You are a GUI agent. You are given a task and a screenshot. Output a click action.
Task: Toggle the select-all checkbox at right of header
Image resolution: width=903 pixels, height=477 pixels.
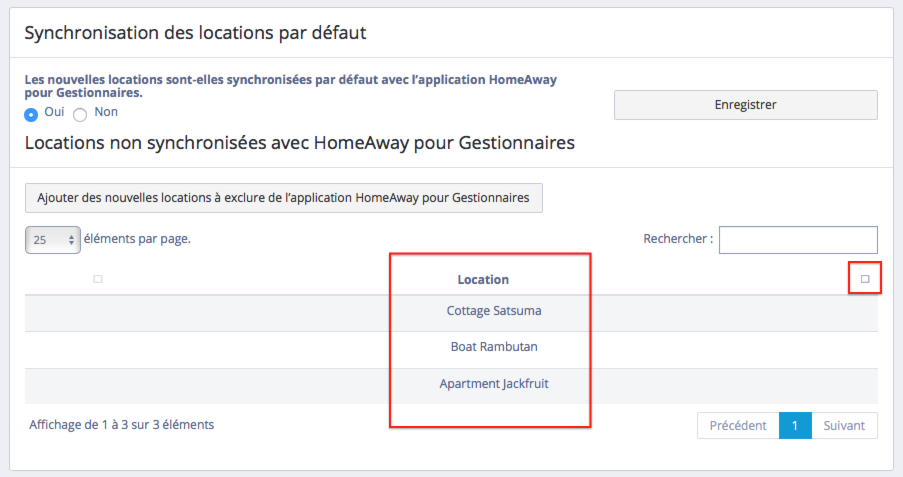(865, 279)
